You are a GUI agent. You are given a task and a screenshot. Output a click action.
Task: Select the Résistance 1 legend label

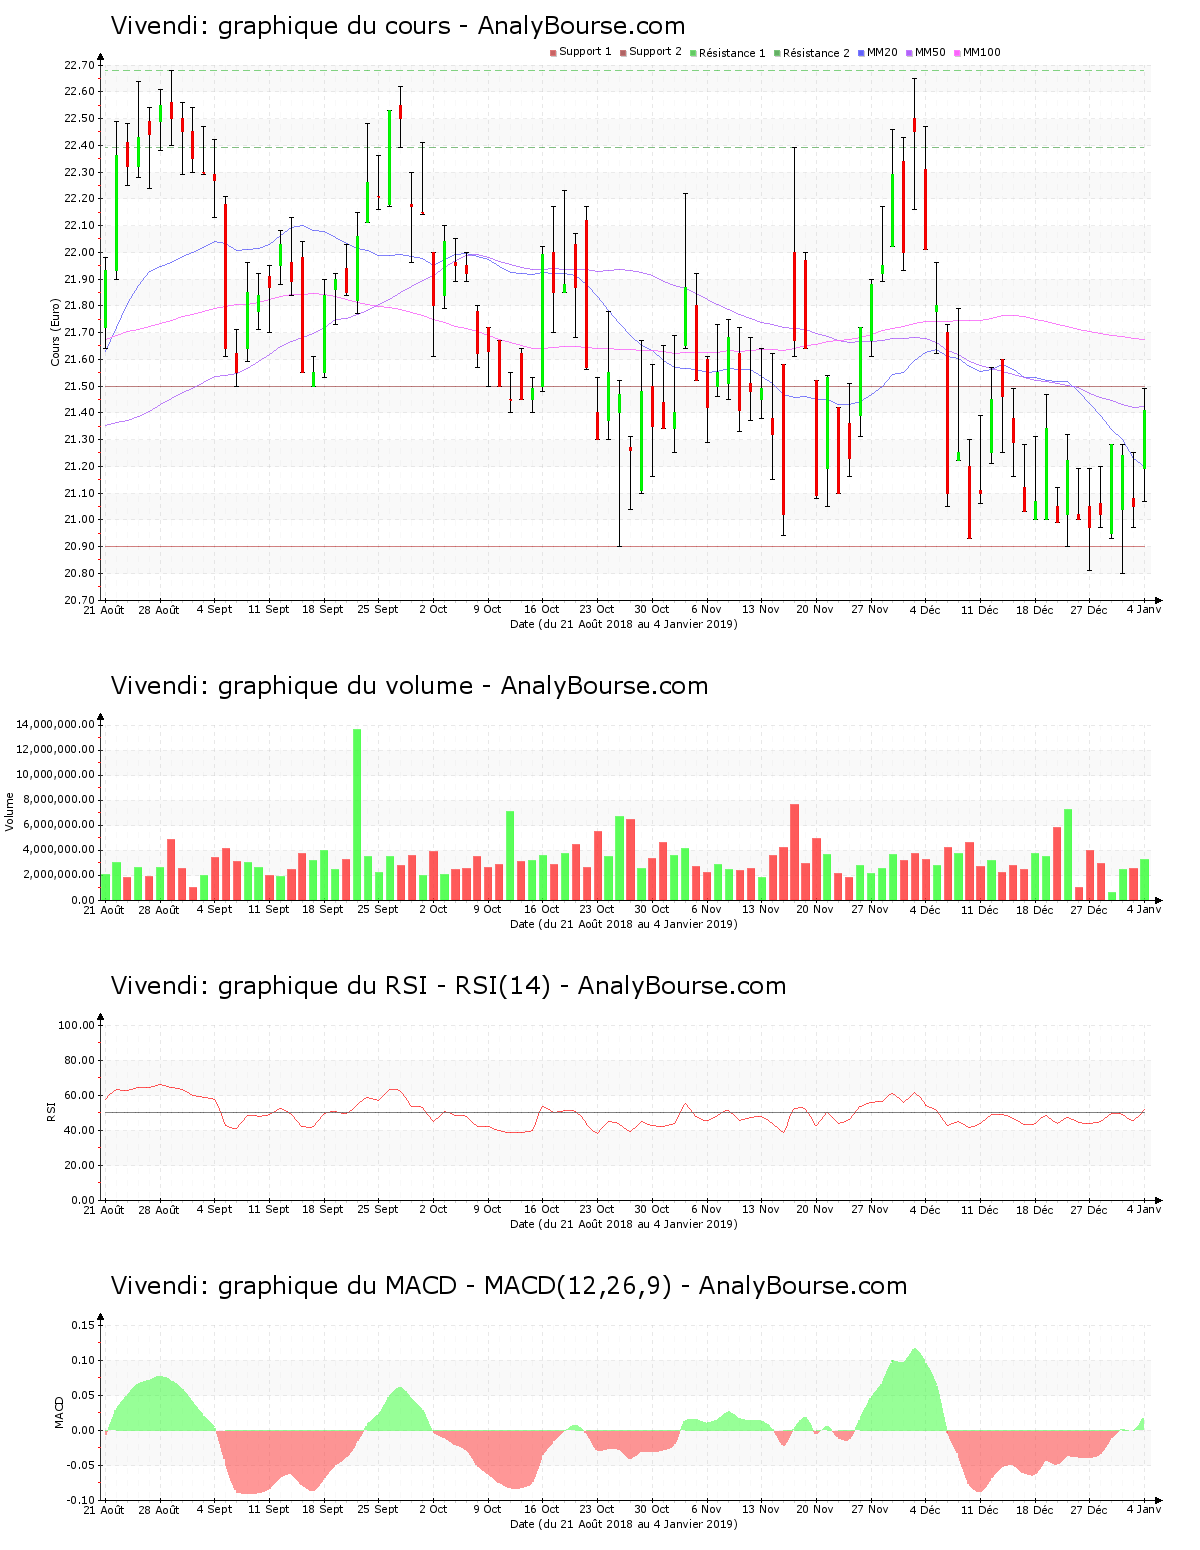pyautogui.click(x=732, y=53)
